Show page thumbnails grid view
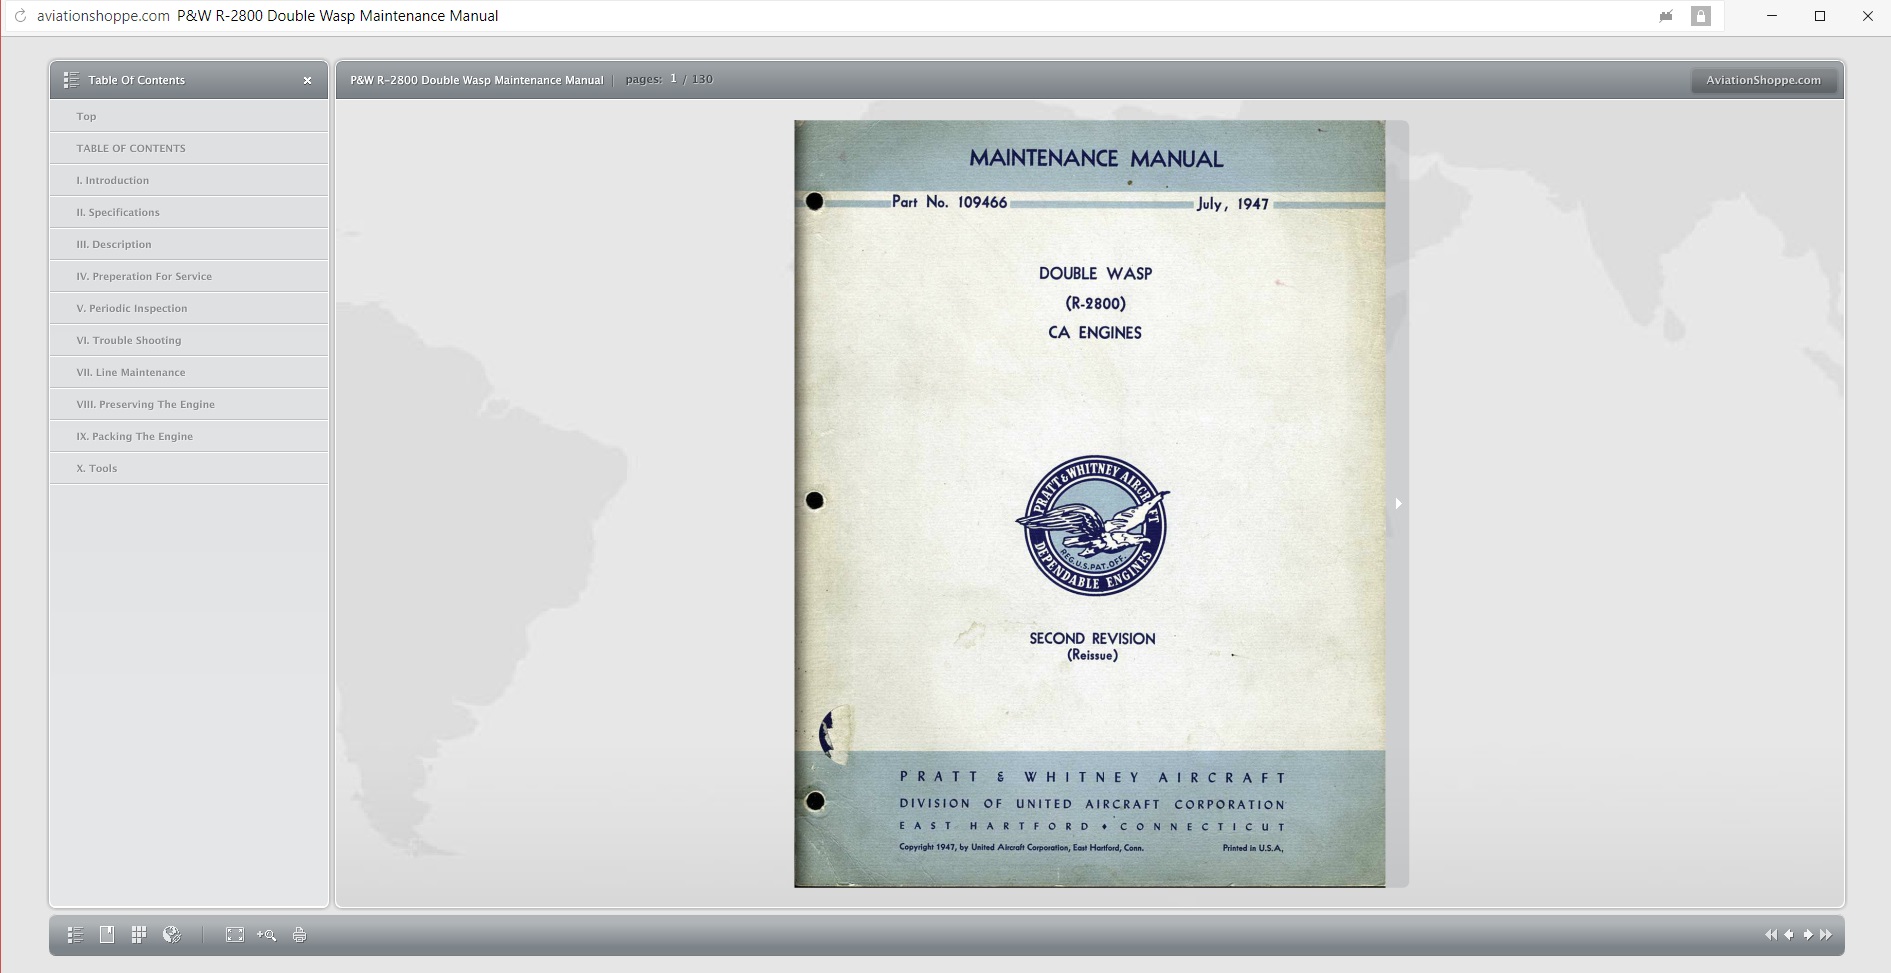 [x=139, y=935]
